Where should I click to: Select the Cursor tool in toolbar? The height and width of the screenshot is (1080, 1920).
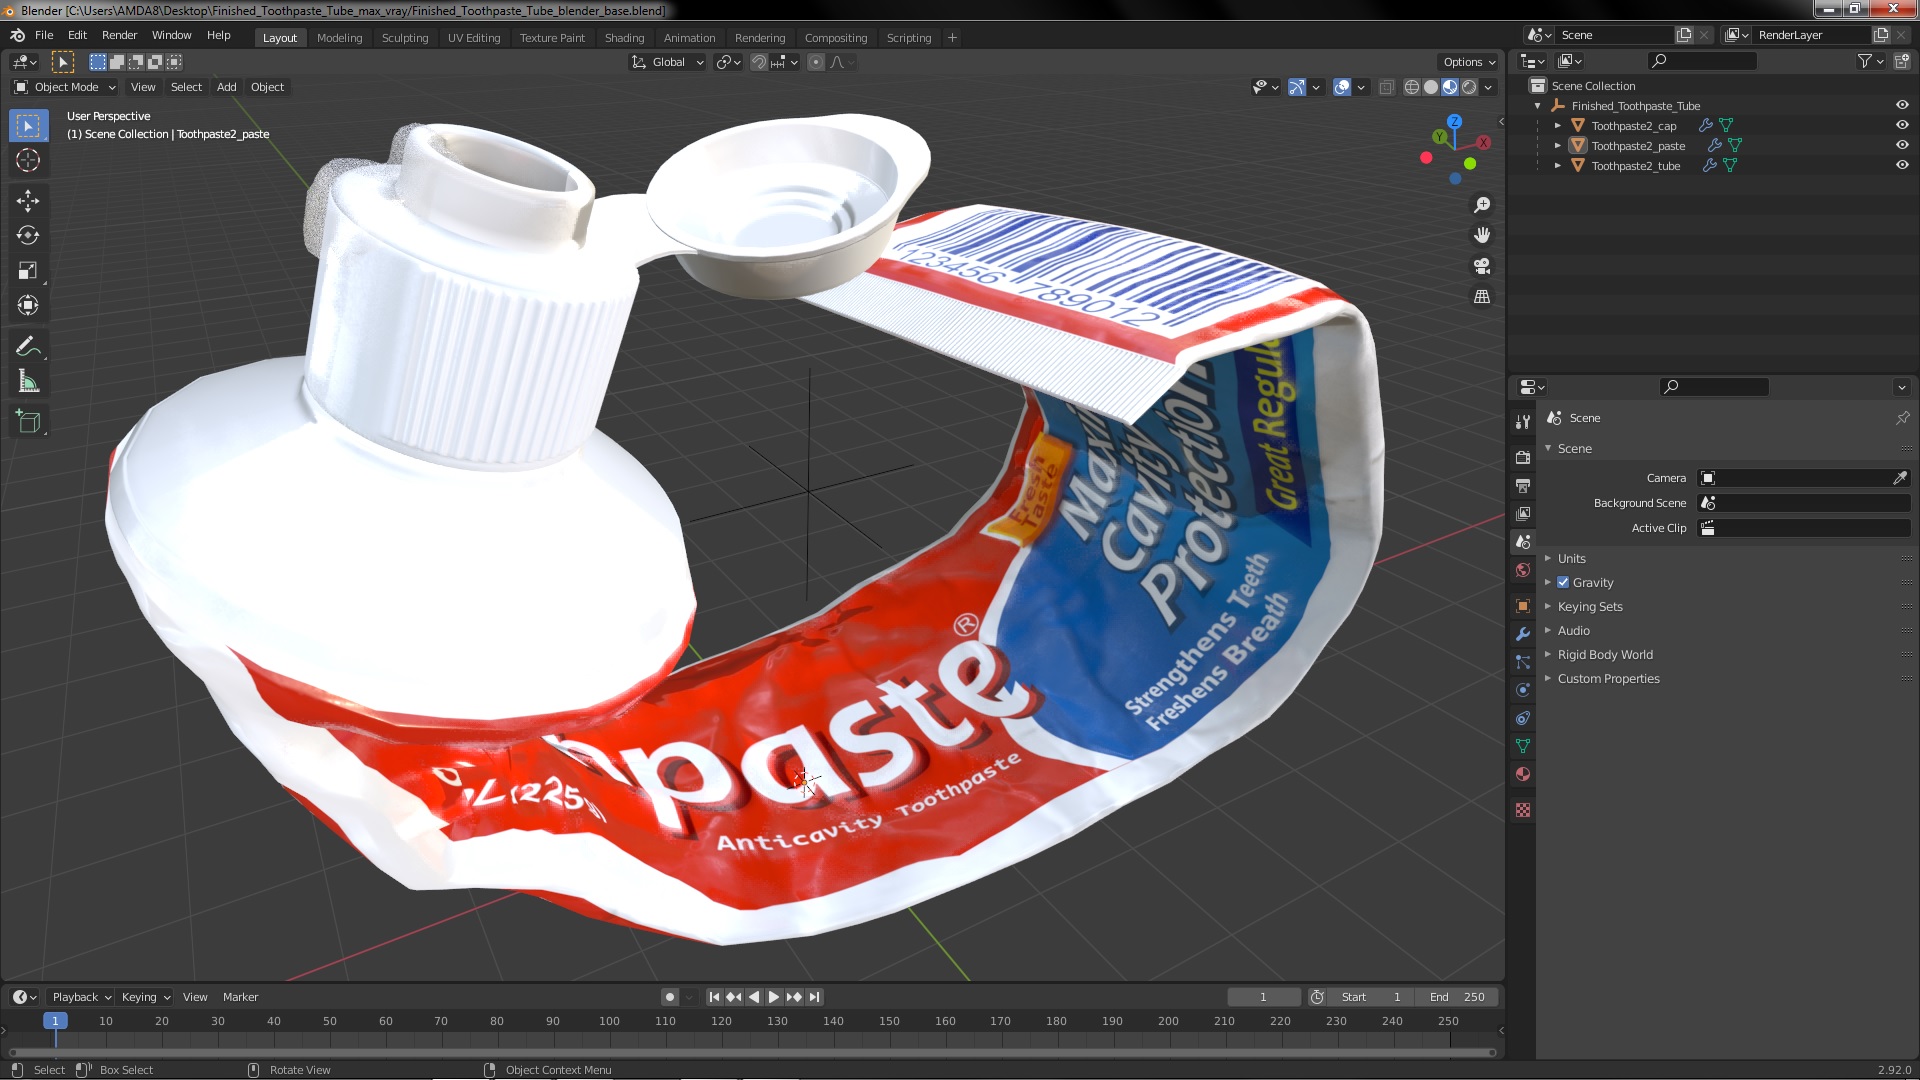click(x=28, y=160)
